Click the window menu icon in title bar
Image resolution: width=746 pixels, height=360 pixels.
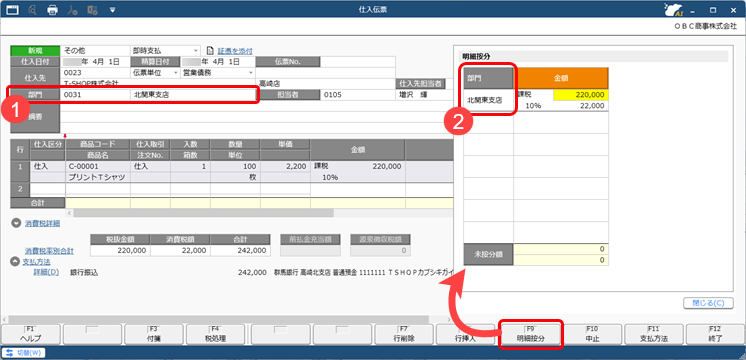point(12,10)
